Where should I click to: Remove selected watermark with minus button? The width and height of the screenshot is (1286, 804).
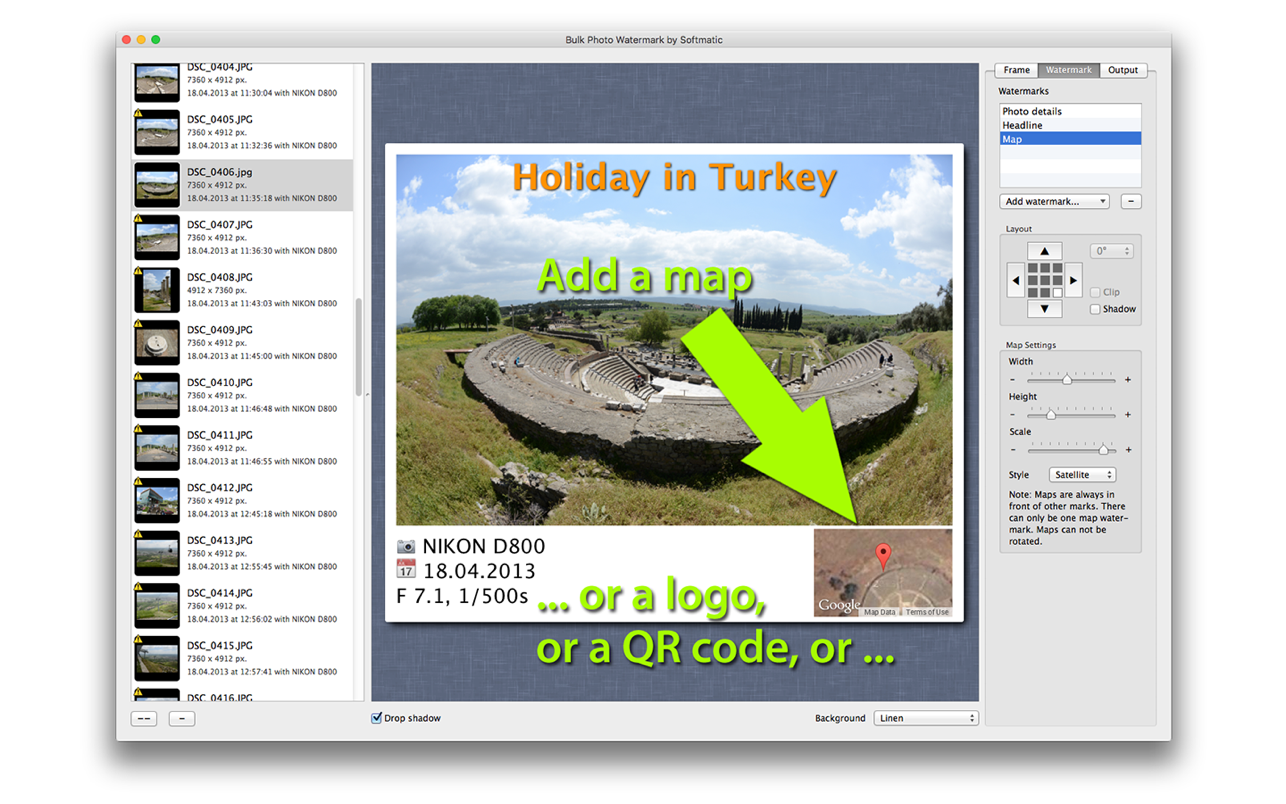[1130, 202]
